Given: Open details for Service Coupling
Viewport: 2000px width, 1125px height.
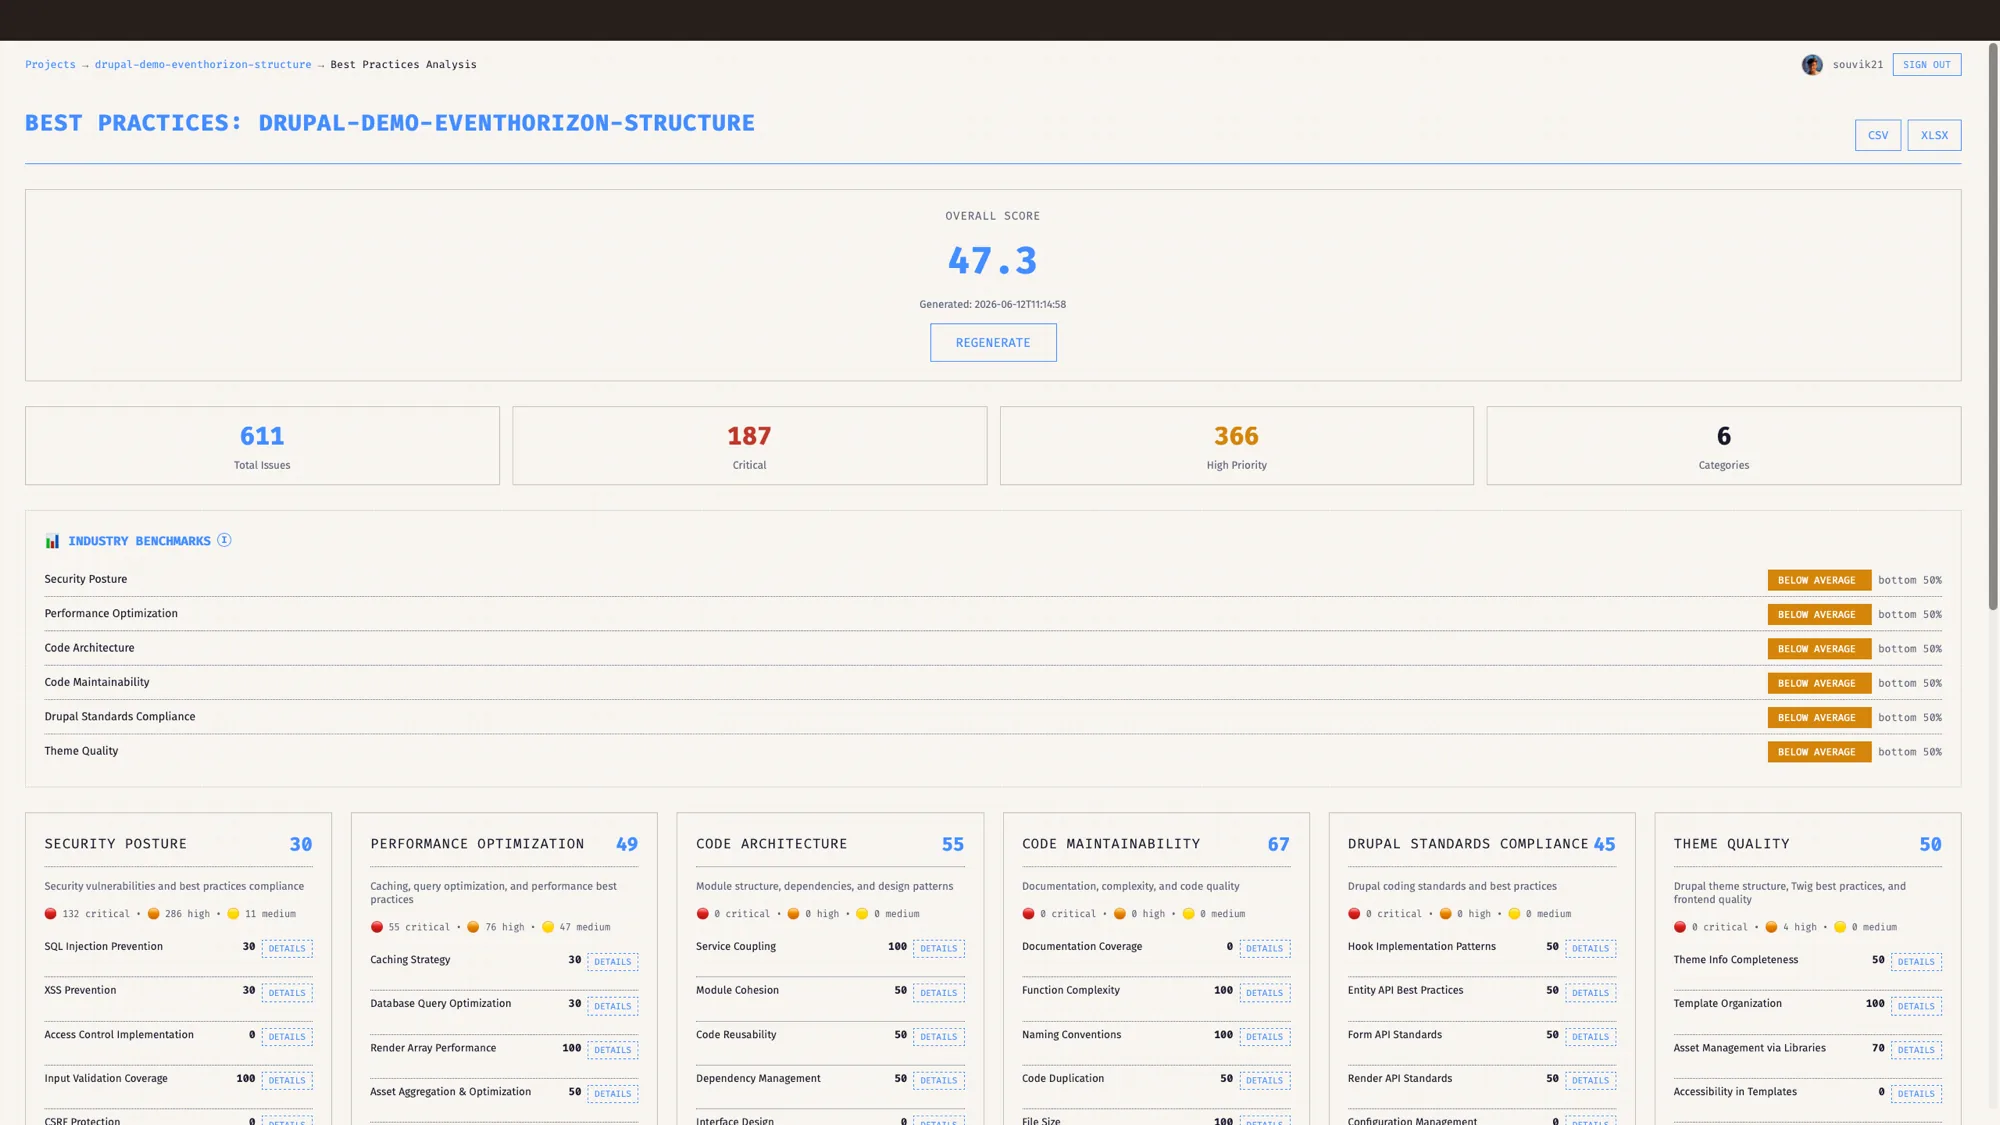Looking at the screenshot, I should coord(939,948).
